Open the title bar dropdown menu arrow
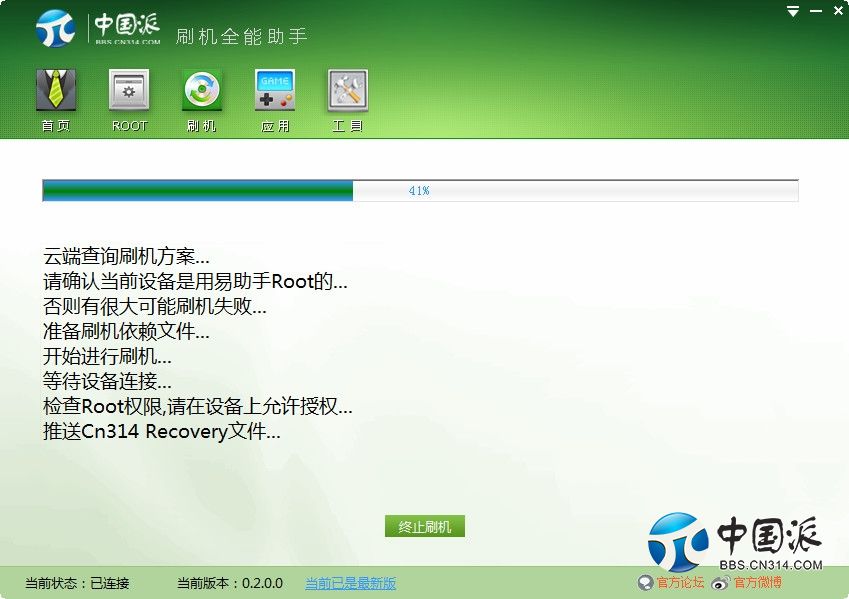849x599 pixels. point(793,11)
